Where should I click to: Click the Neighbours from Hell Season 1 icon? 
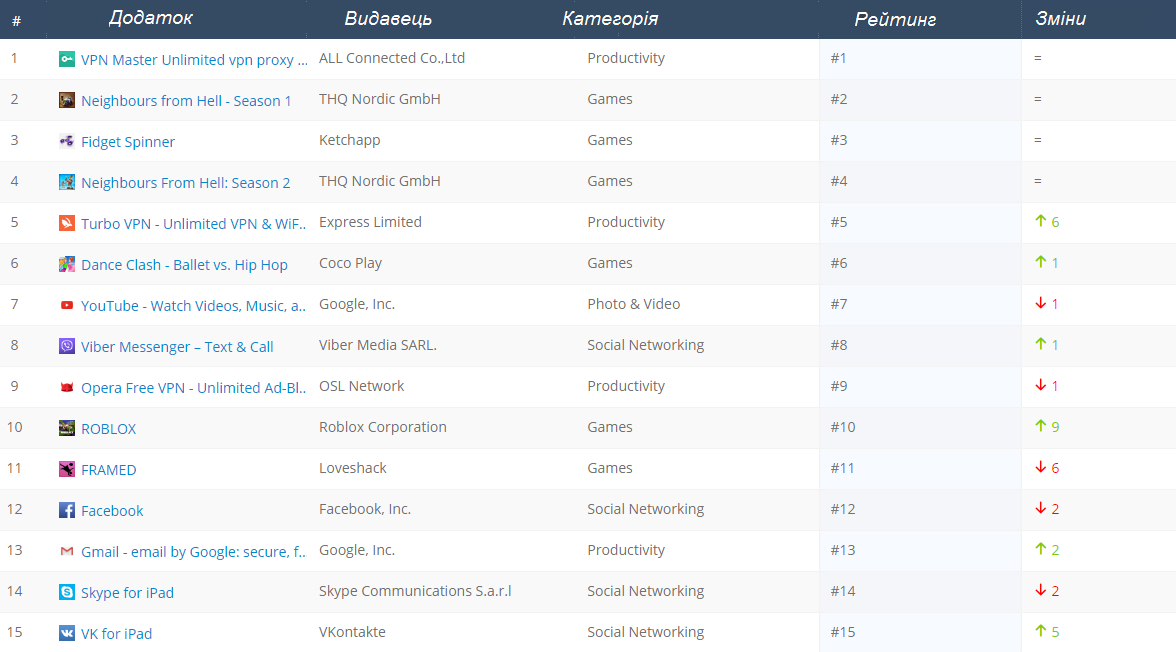click(x=67, y=100)
